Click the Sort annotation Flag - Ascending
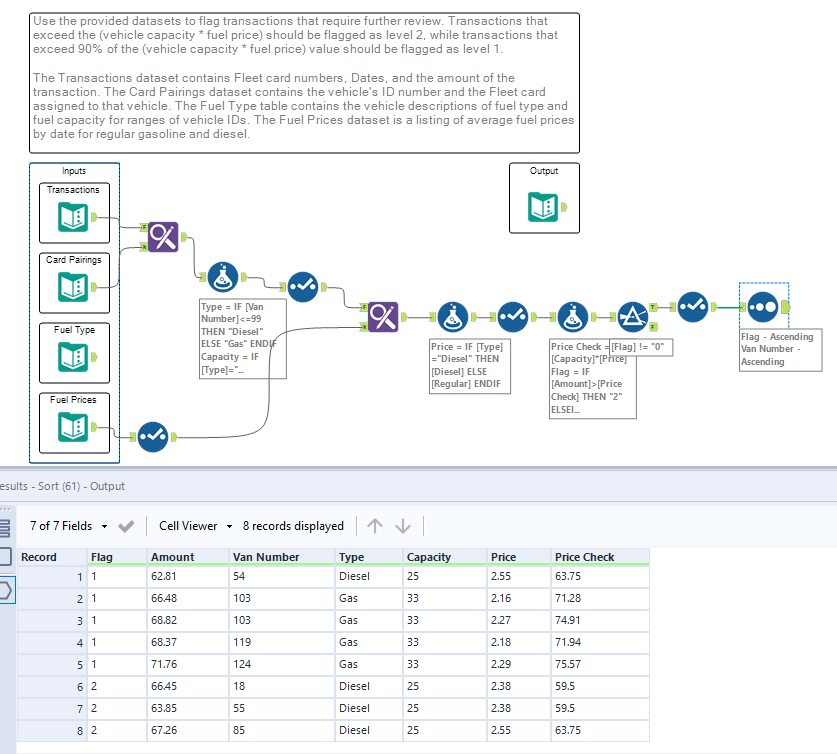Screen dimensions: 837x754 click(780, 350)
